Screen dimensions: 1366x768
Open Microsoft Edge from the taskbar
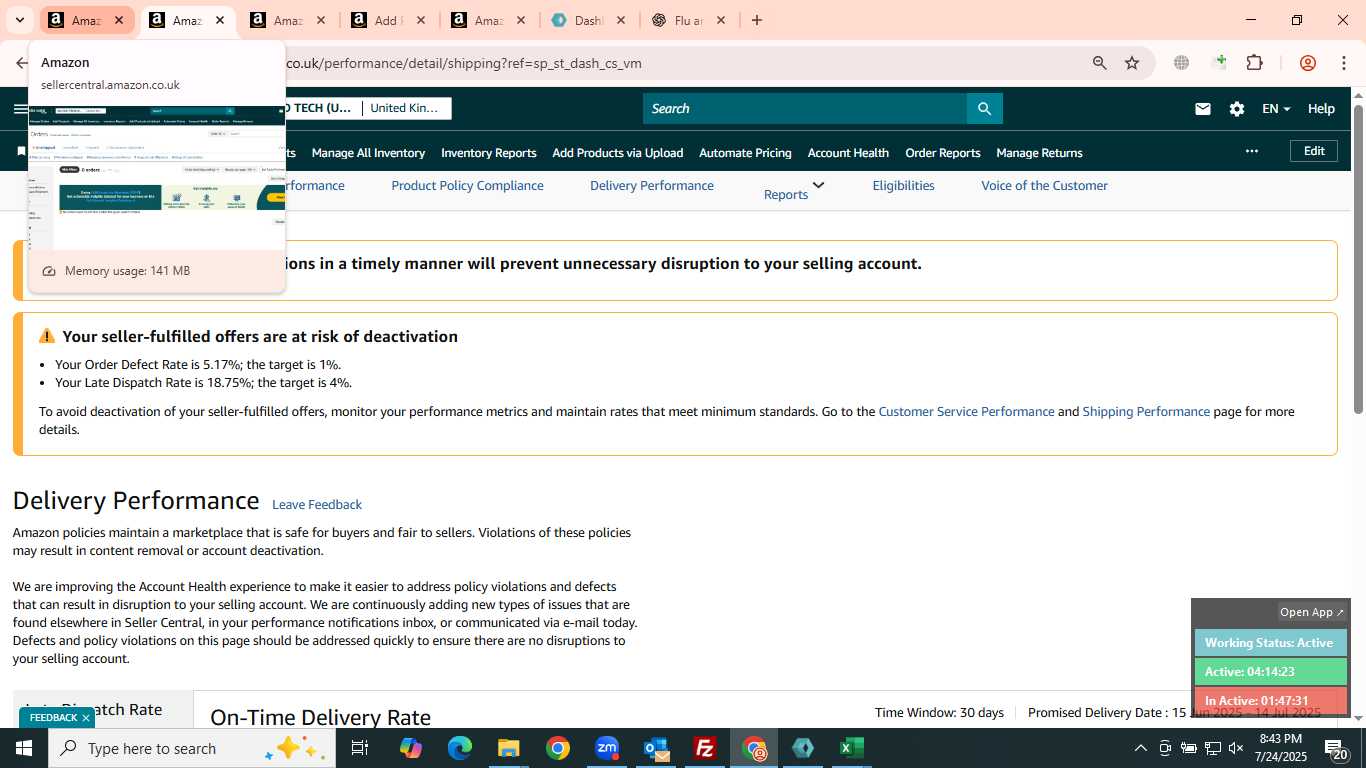coord(460,748)
